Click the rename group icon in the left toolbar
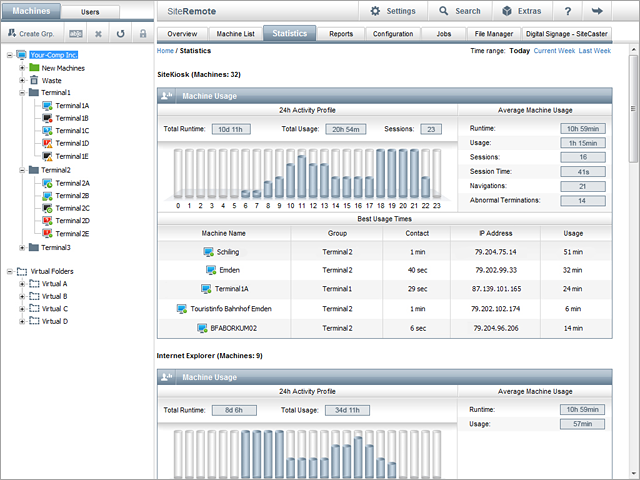 tap(76, 33)
